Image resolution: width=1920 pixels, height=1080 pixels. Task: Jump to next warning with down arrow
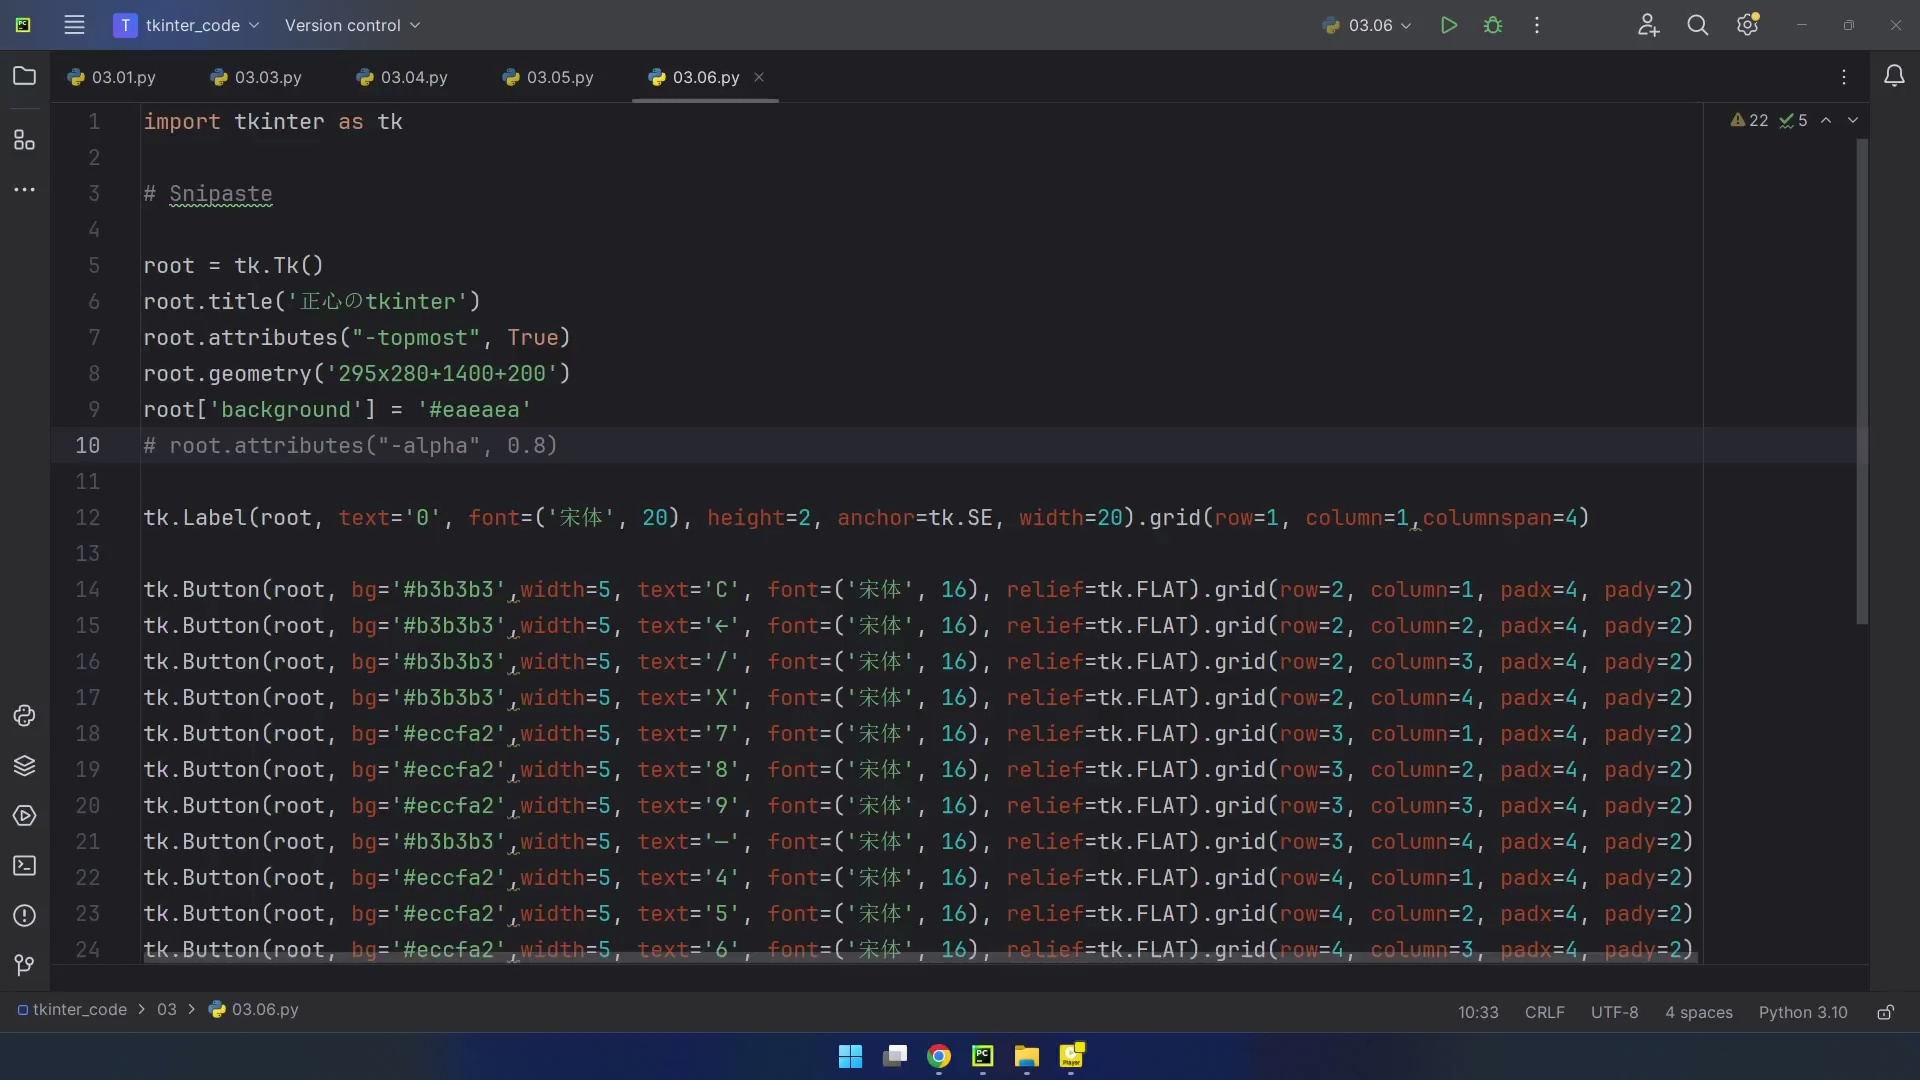pyautogui.click(x=1854, y=120)
